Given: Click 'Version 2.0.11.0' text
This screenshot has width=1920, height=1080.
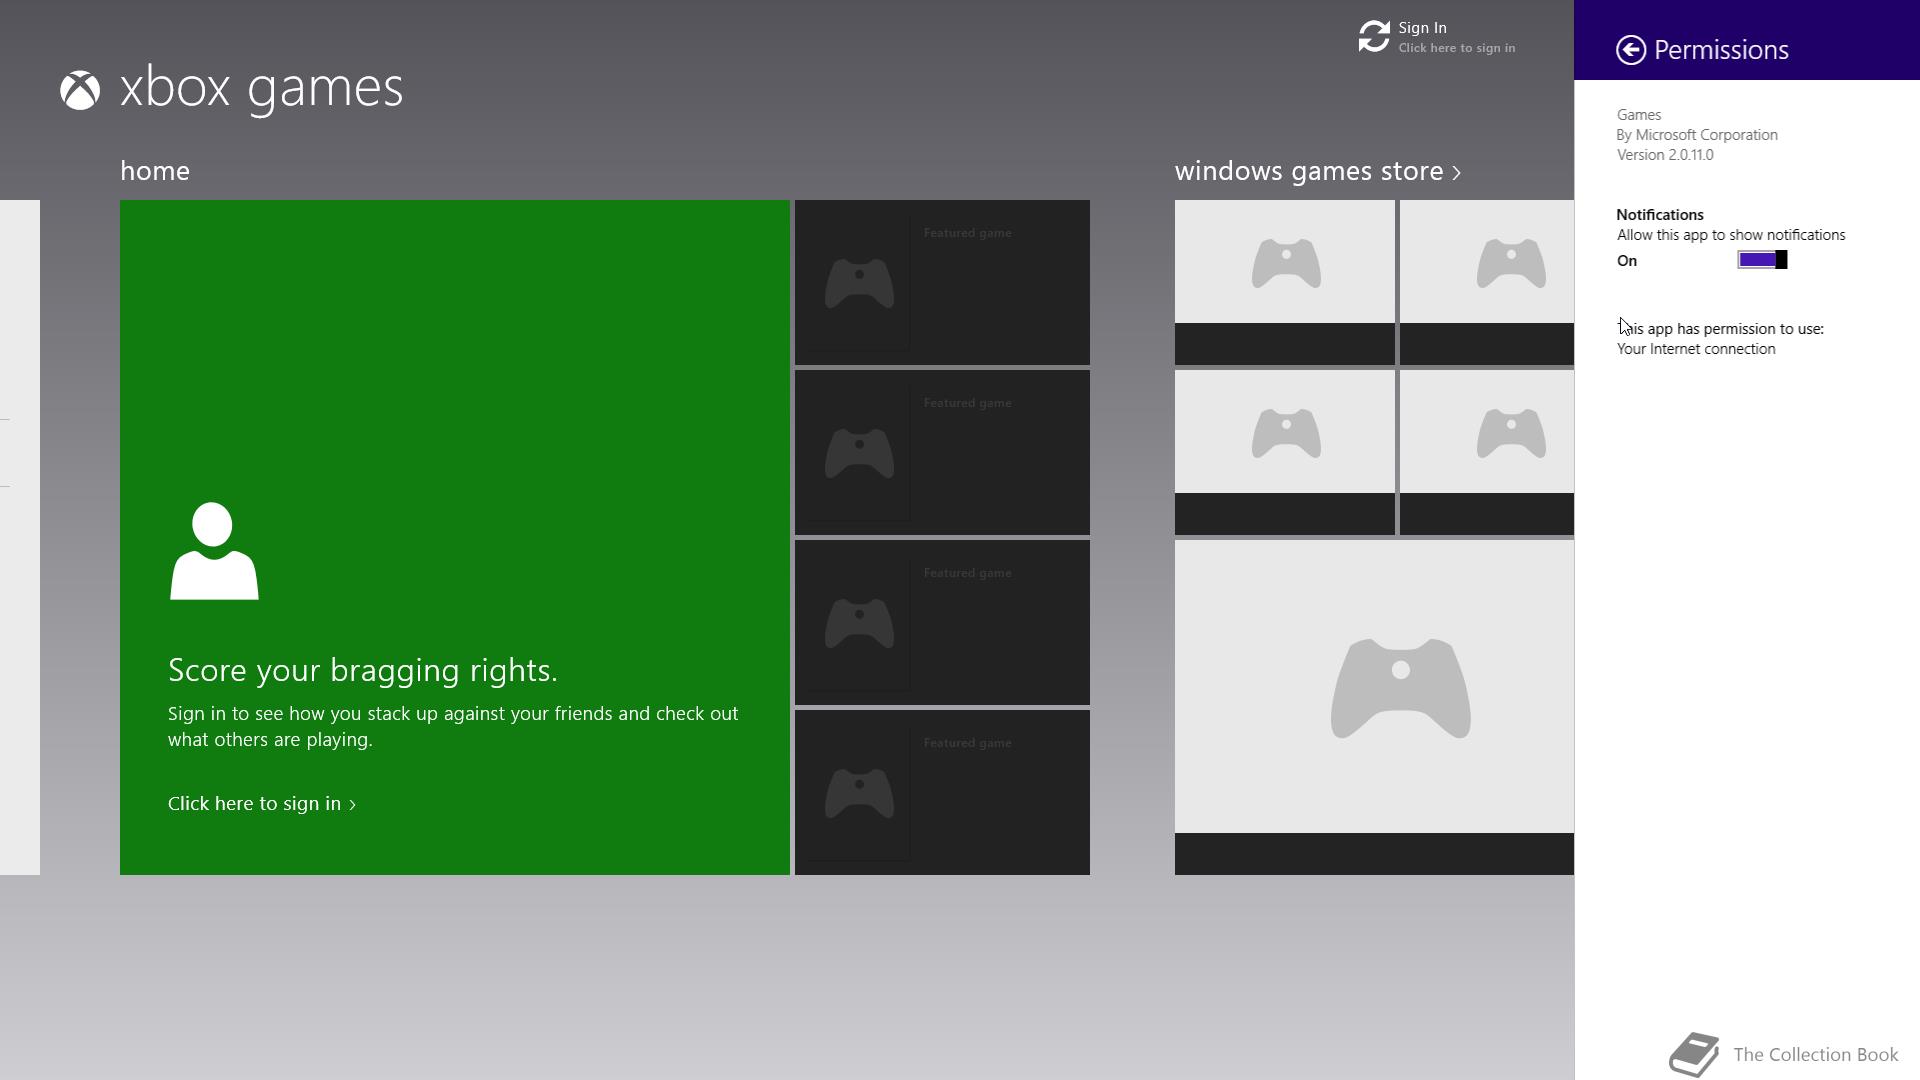Looking at the screenshot, I should pyautogui.click(x=1665, y=155).
